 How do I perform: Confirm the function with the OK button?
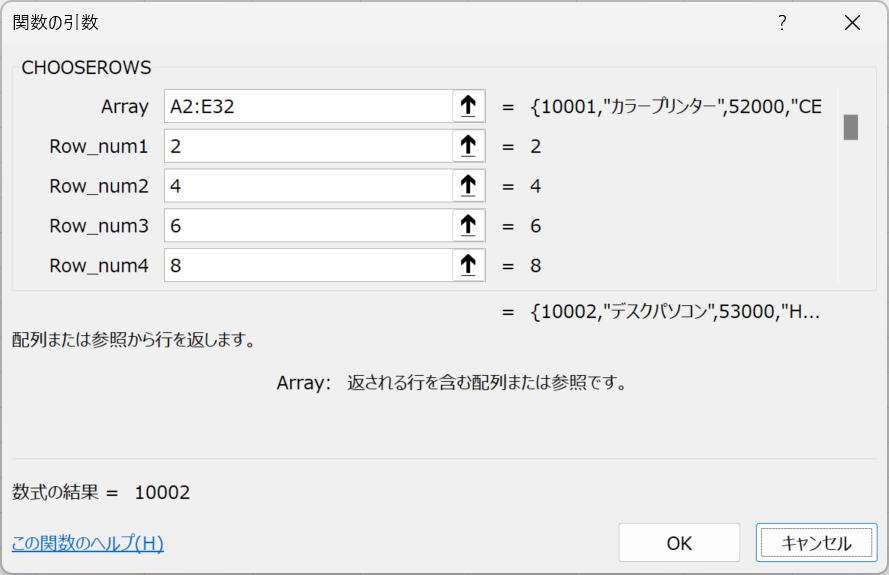tap(679, 543)
